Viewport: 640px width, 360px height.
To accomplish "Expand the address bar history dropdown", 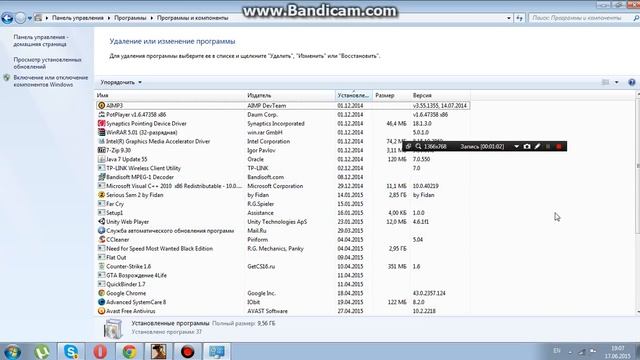I will pos(509,18).
